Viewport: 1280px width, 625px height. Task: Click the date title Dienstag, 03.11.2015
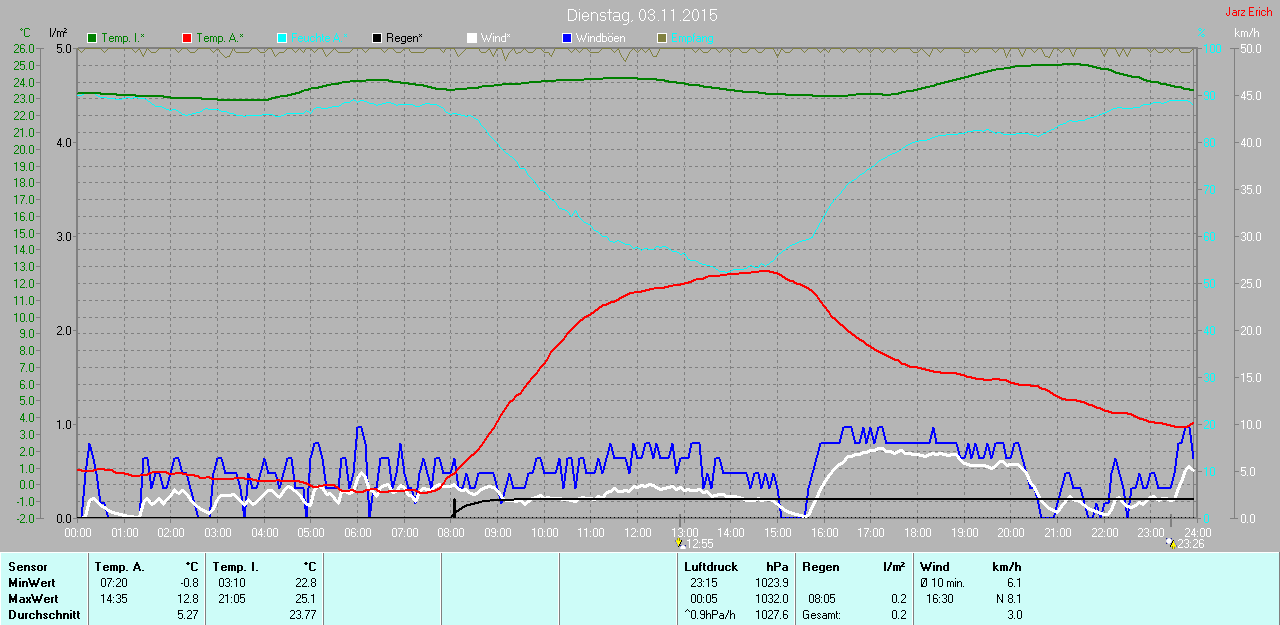641,16
